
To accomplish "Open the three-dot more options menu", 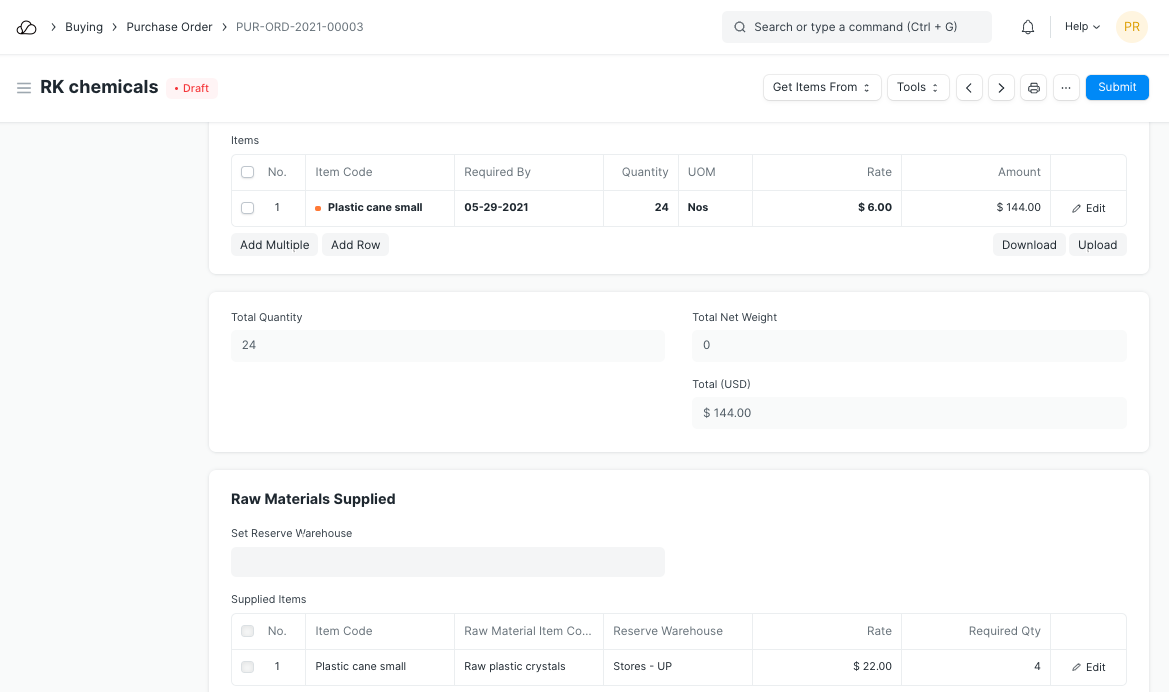I will [1066, 88].
